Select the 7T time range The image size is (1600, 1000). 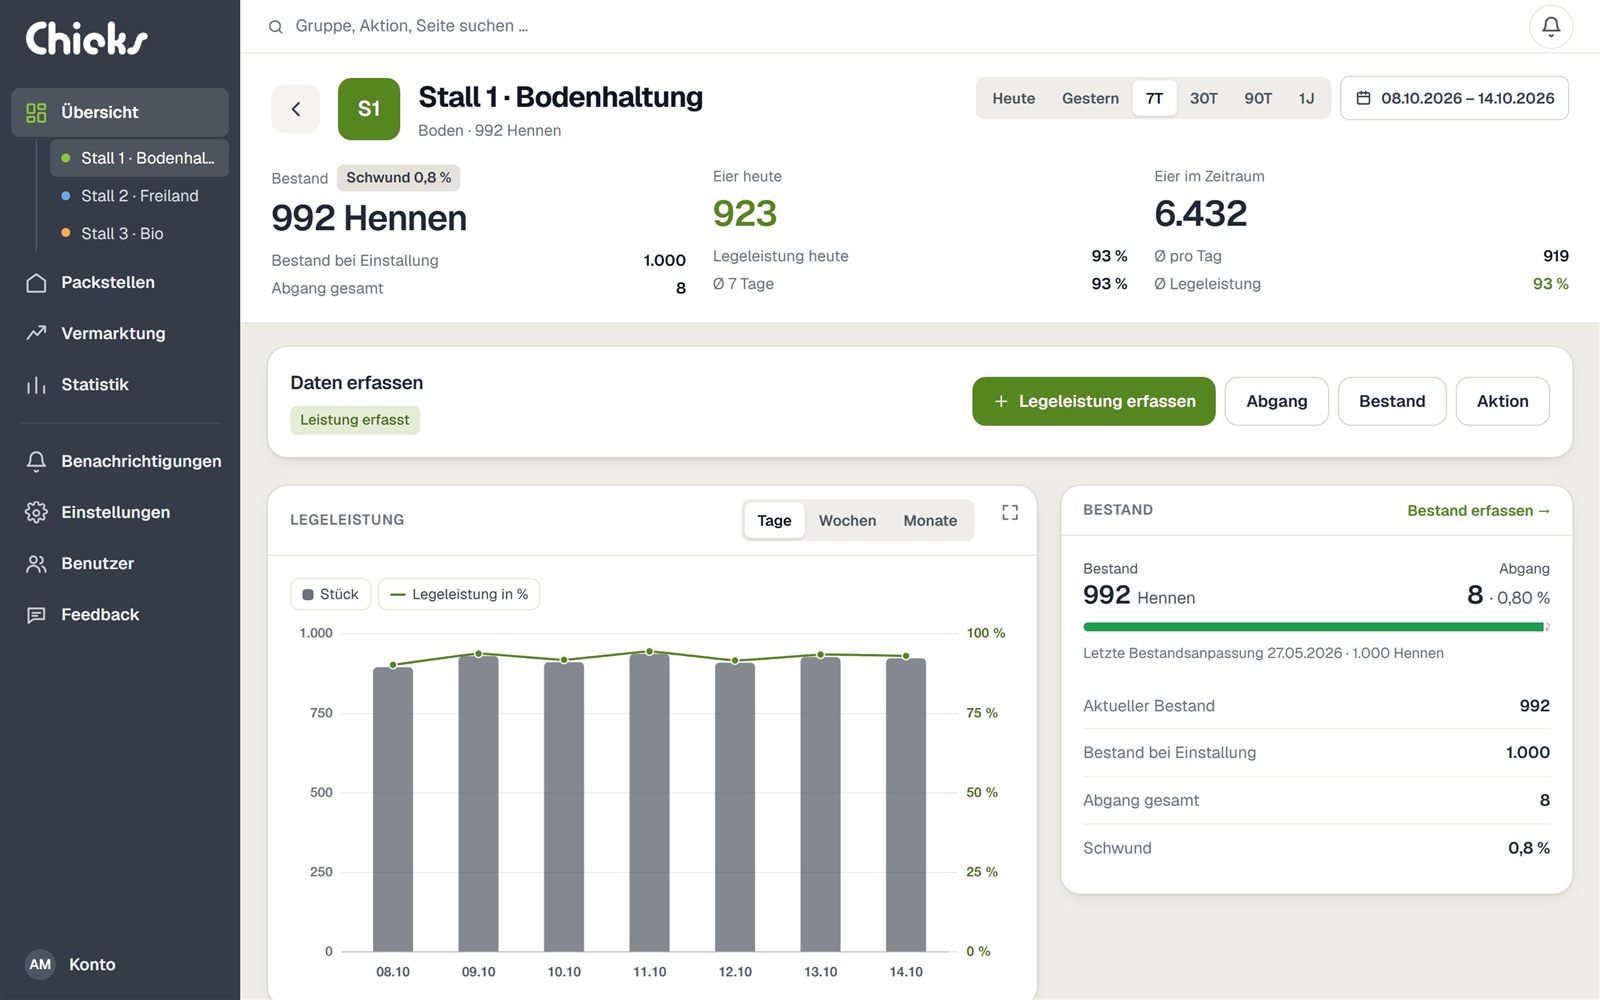point(1154,98)
